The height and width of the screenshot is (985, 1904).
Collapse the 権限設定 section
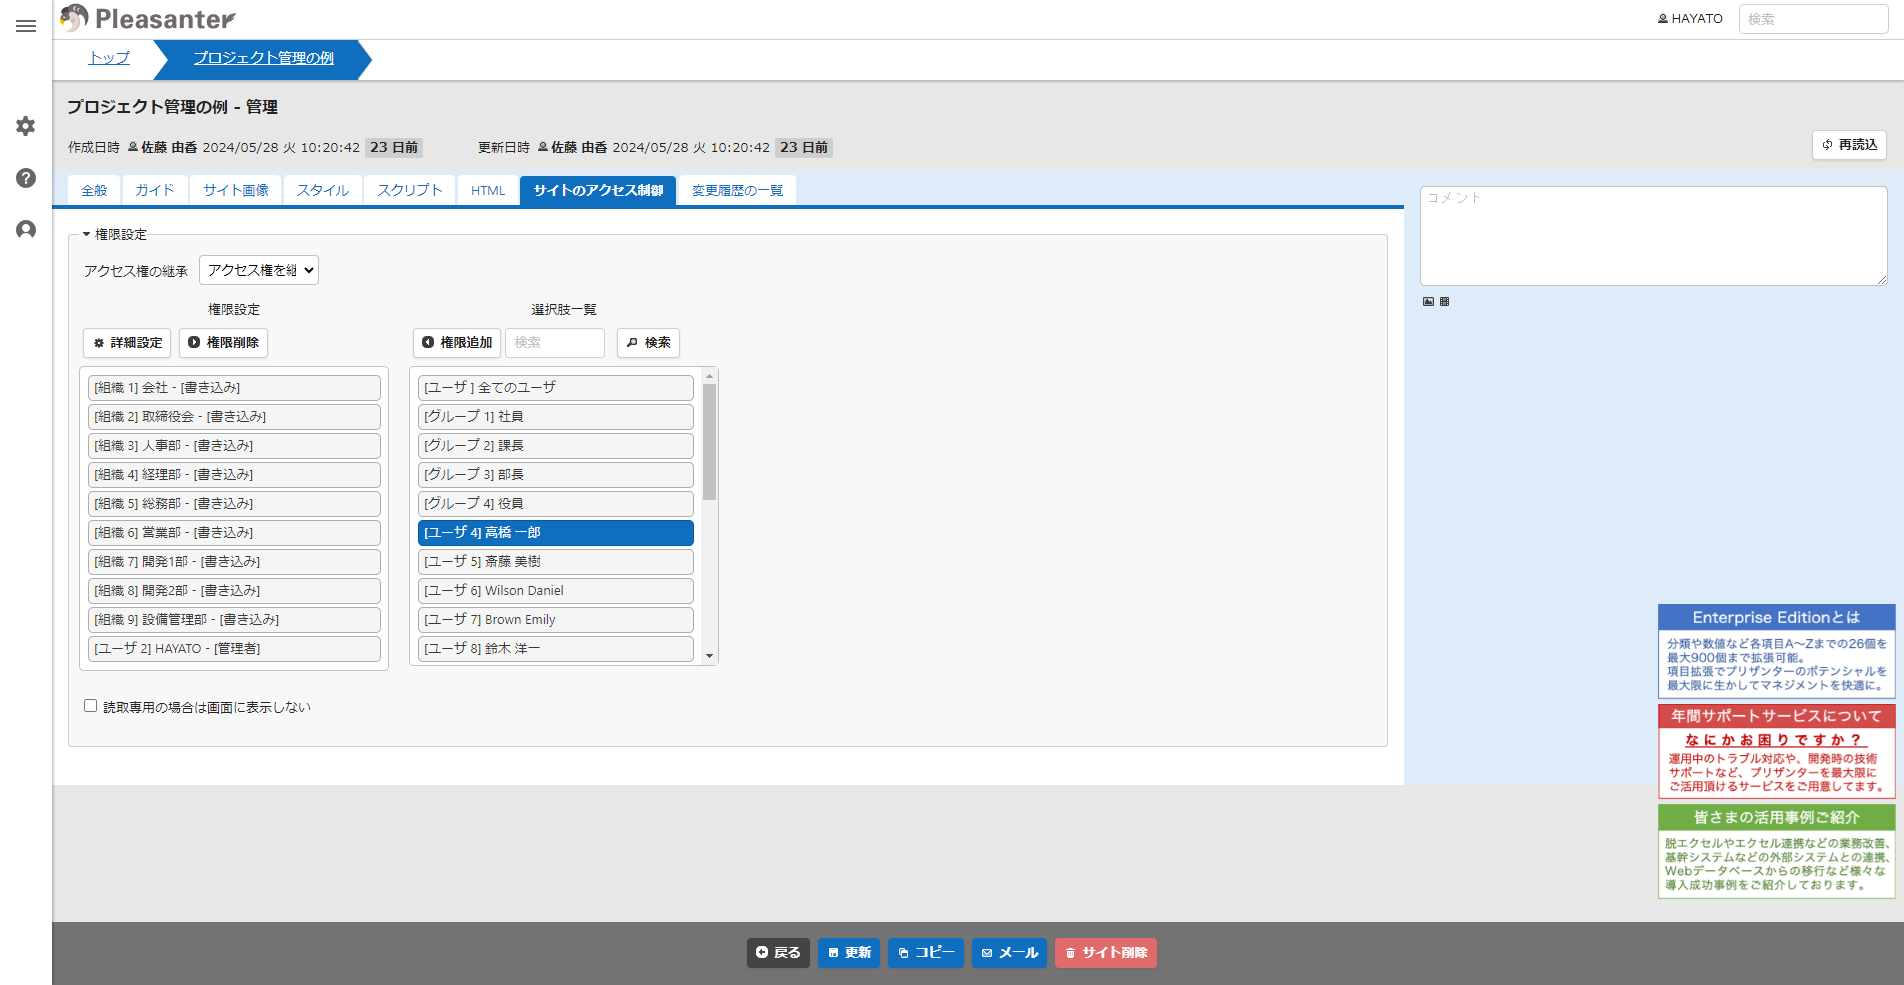tap(115, 234)
